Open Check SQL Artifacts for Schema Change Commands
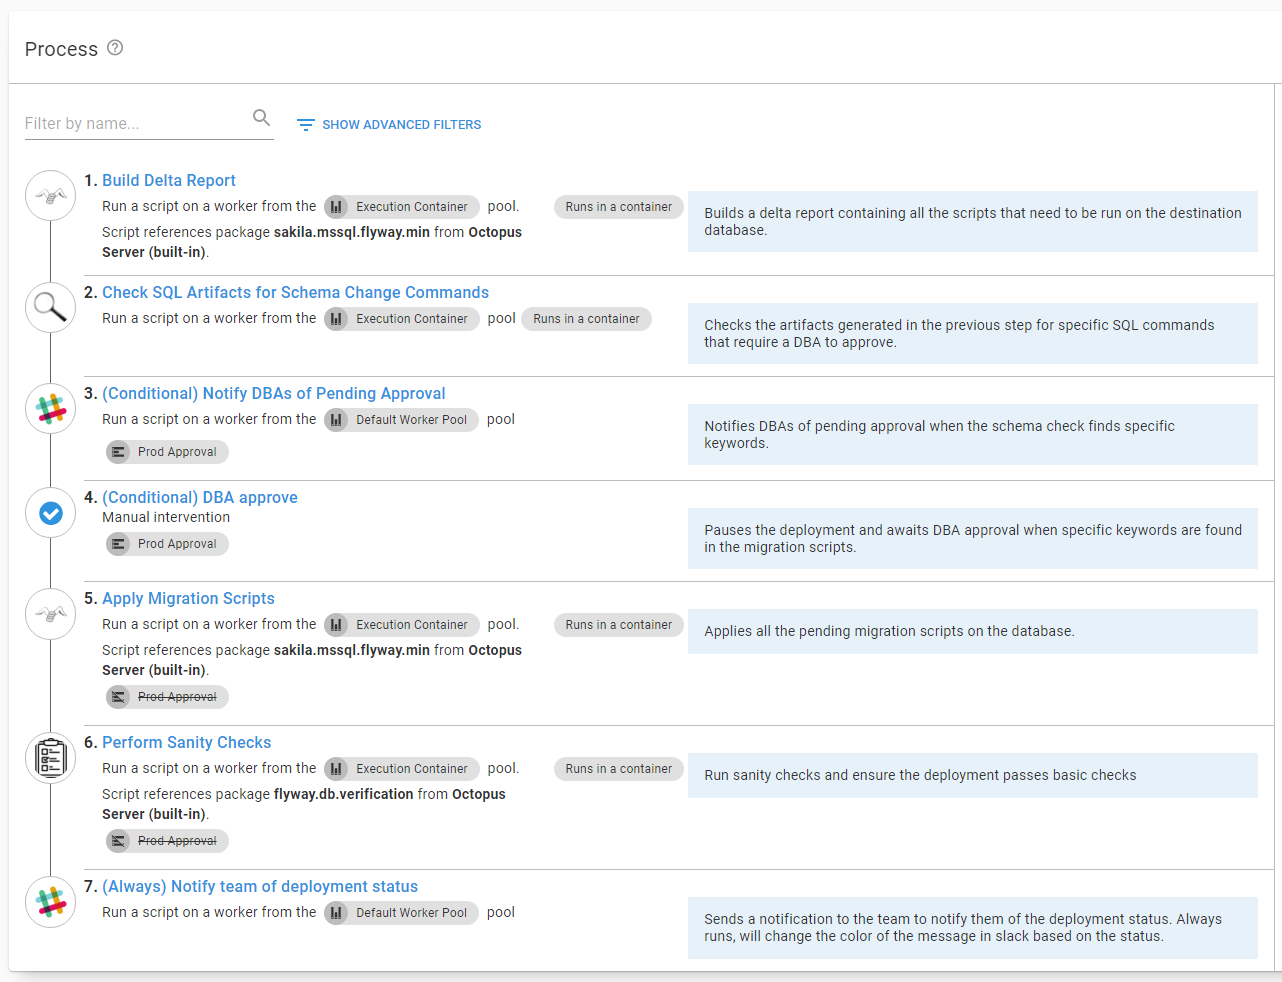This screenshot has height=982, width=1282. click(x=295, y=292)
